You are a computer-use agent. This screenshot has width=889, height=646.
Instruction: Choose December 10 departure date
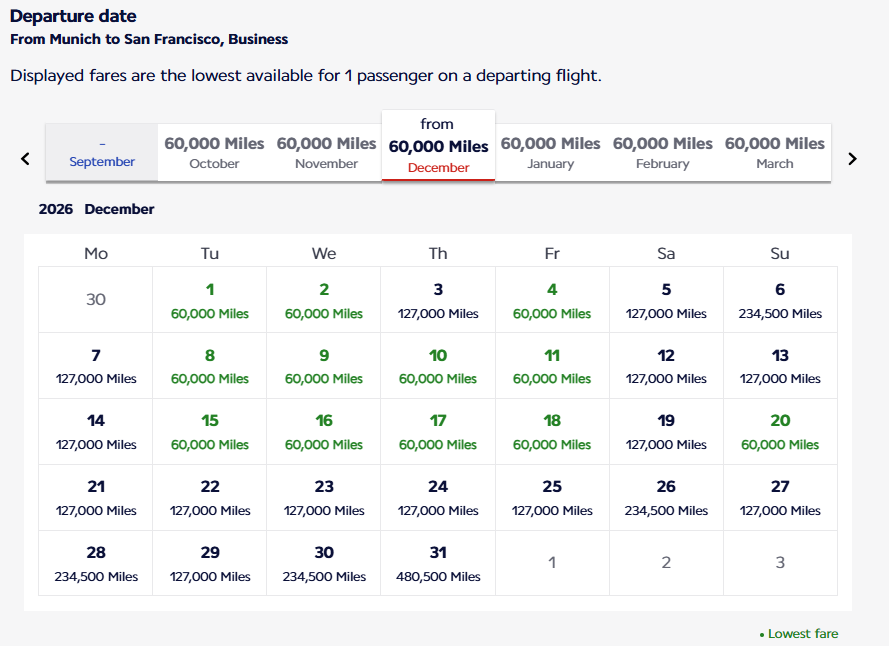438,366
